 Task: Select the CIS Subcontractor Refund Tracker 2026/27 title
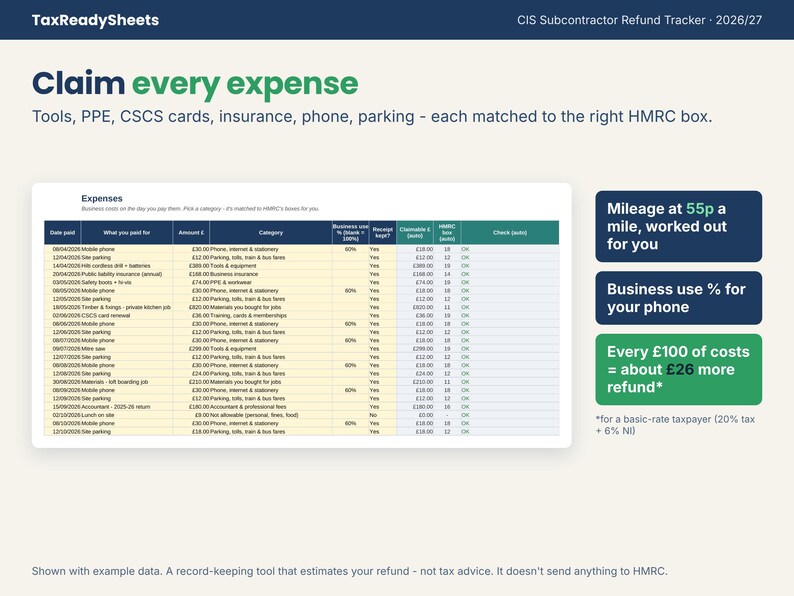[x=639, y=20]
